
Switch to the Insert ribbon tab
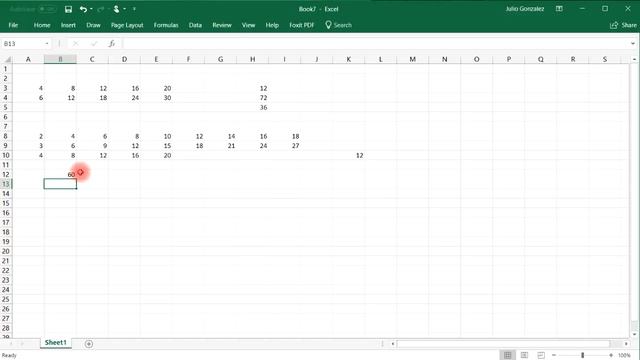(68, 25)
